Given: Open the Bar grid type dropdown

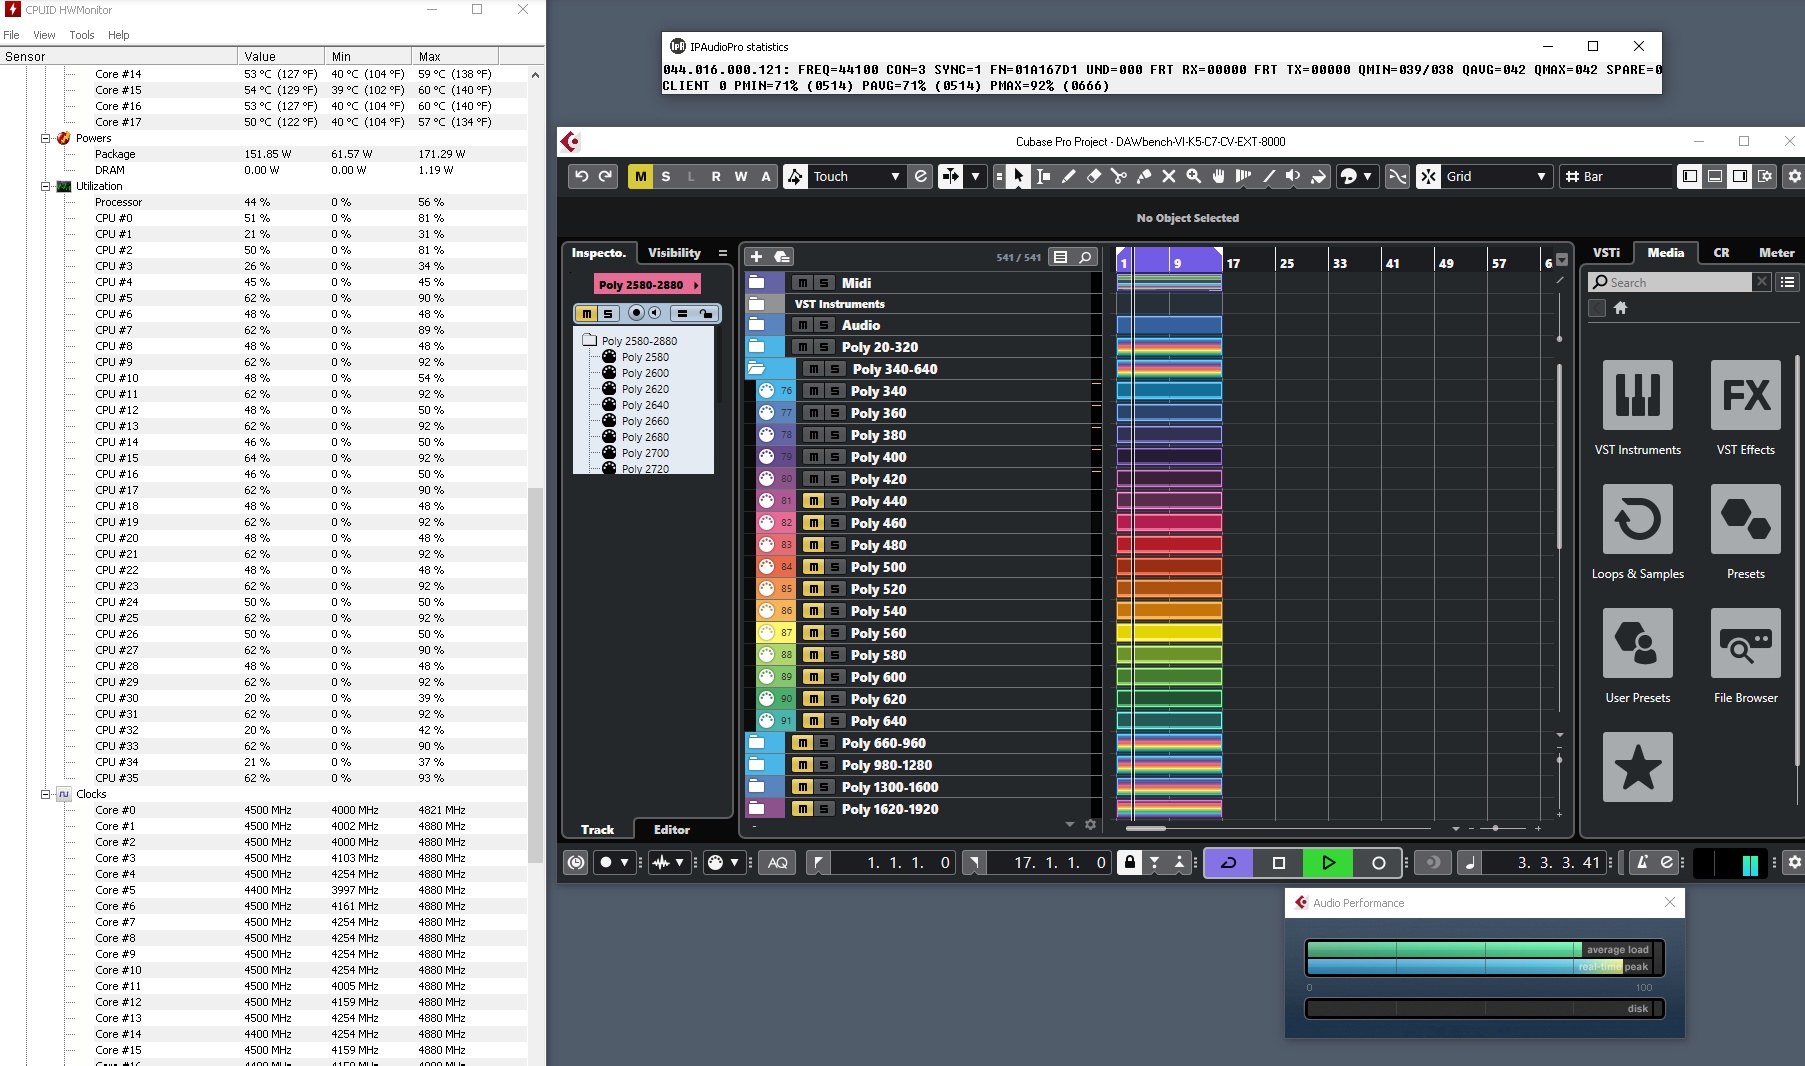Looking at the screenshot, I should [1617, 176].
